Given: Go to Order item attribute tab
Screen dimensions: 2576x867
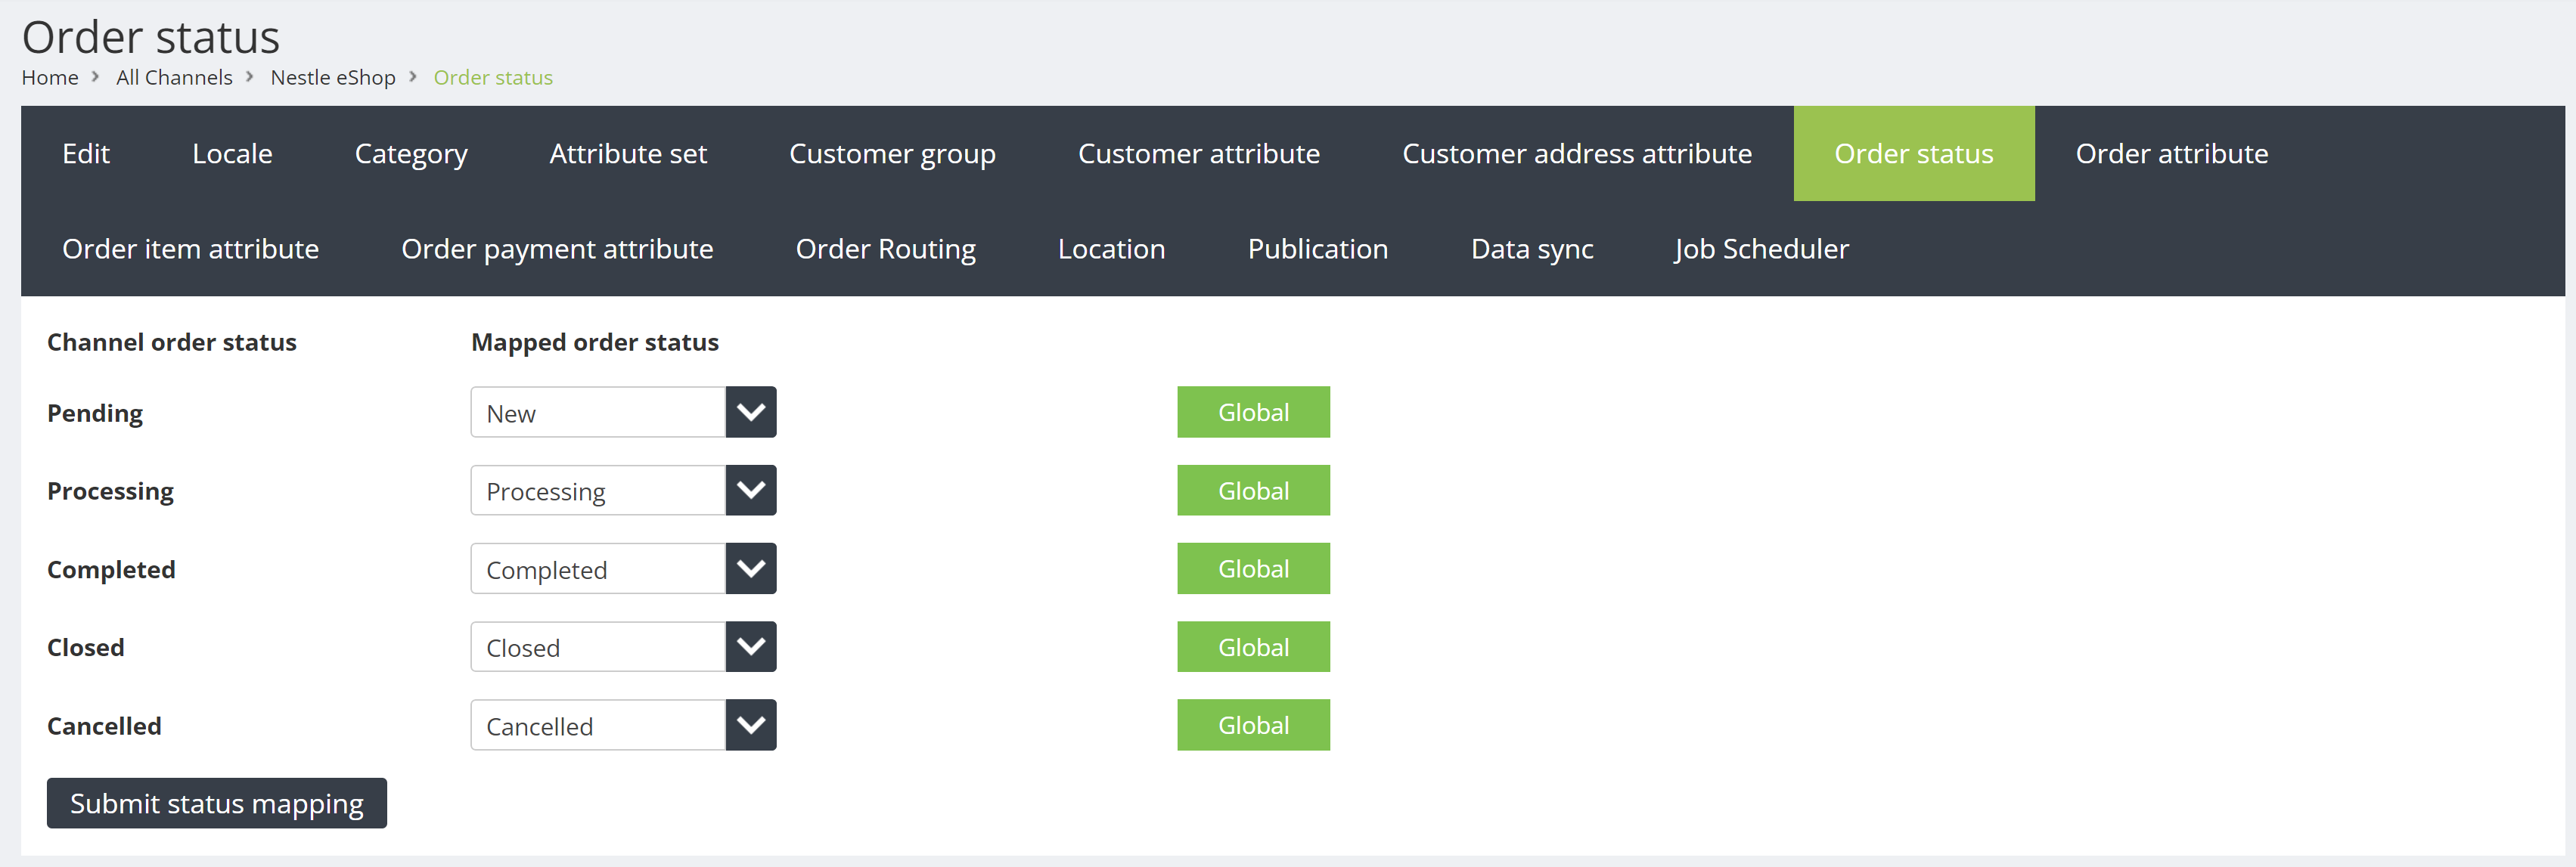Looking at the screenshot, I should (191, 249).
